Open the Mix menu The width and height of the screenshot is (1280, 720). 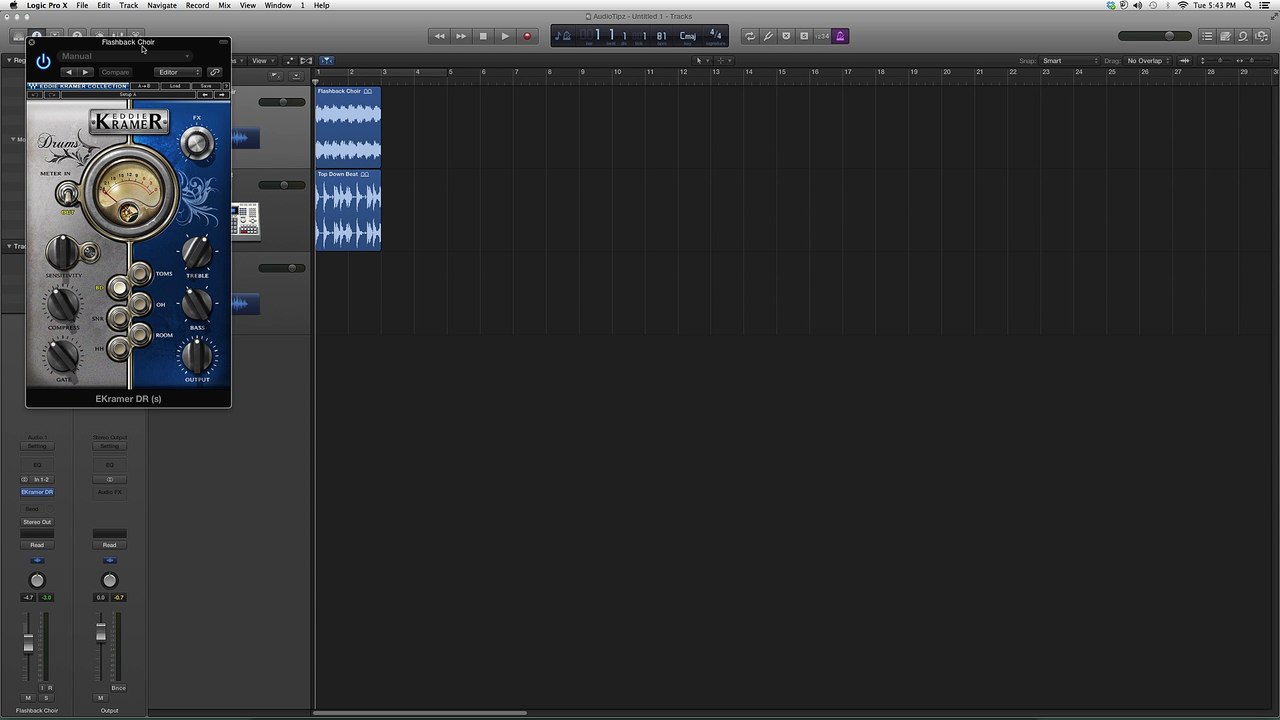224,6
